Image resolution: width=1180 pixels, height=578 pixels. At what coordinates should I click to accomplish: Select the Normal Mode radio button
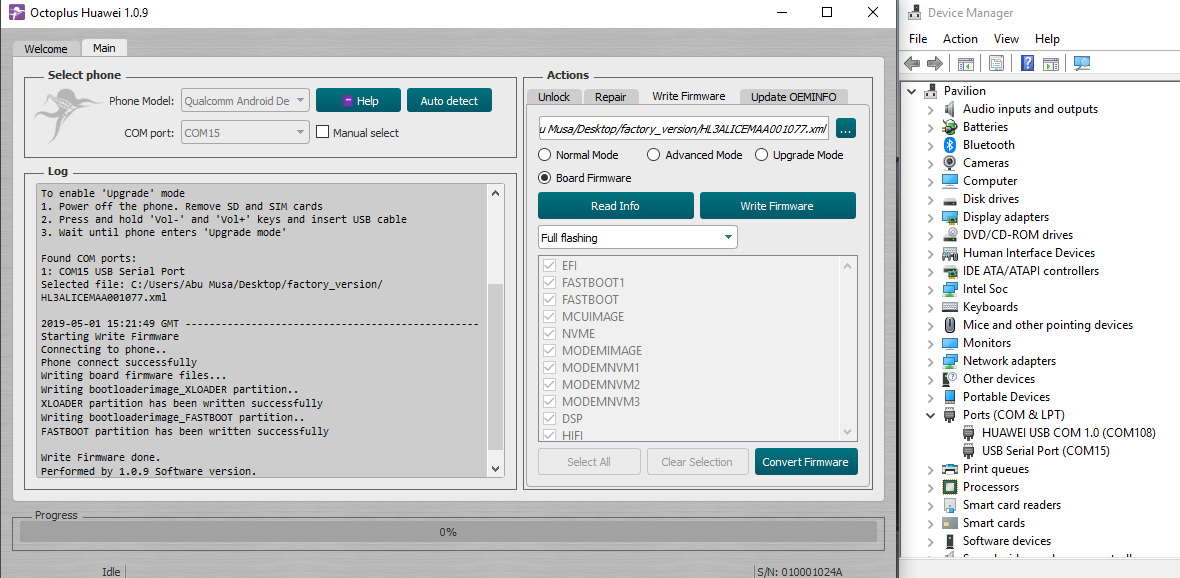point(544,155)
